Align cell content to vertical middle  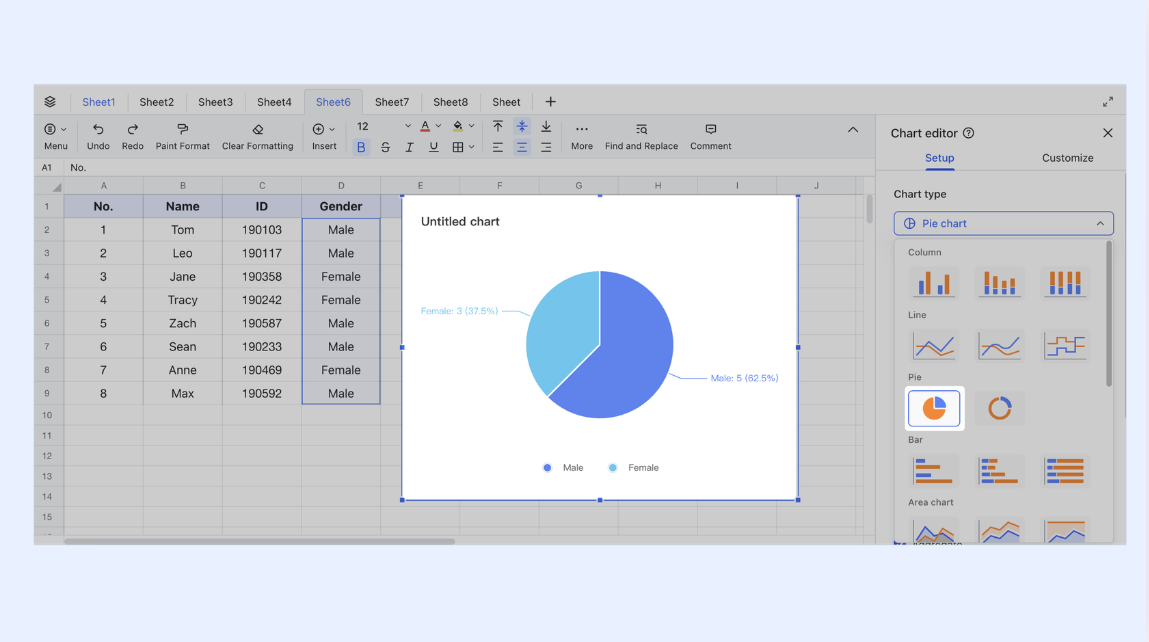pos(522,127)
